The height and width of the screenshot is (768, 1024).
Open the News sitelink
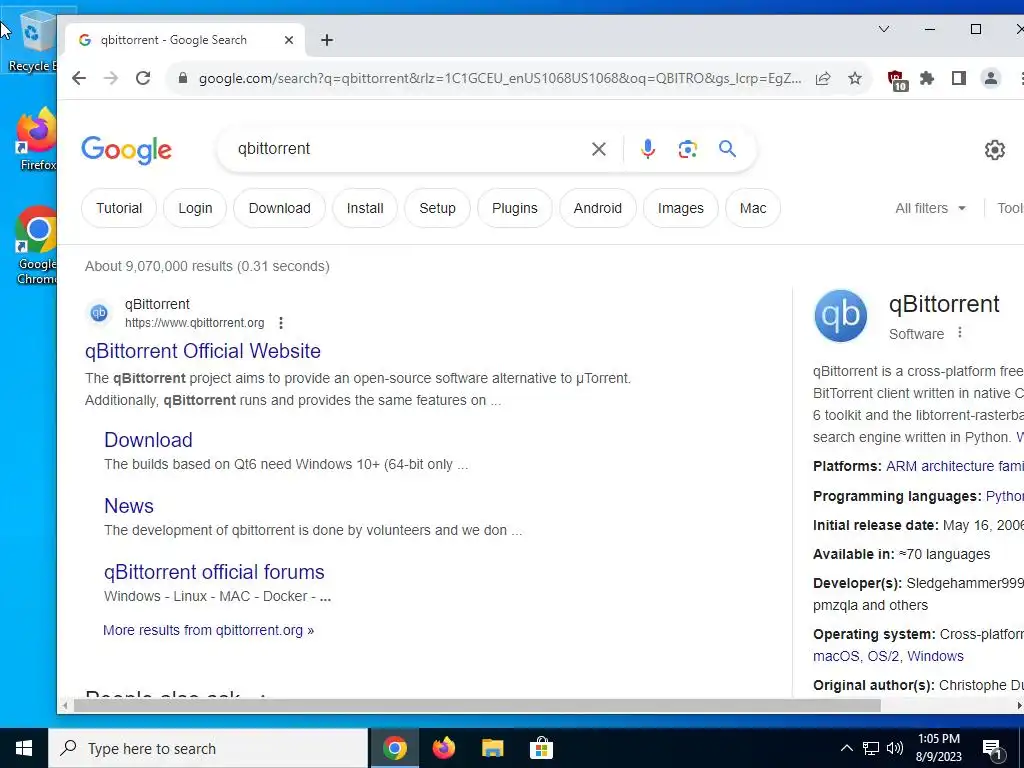(x=129, y=506)
